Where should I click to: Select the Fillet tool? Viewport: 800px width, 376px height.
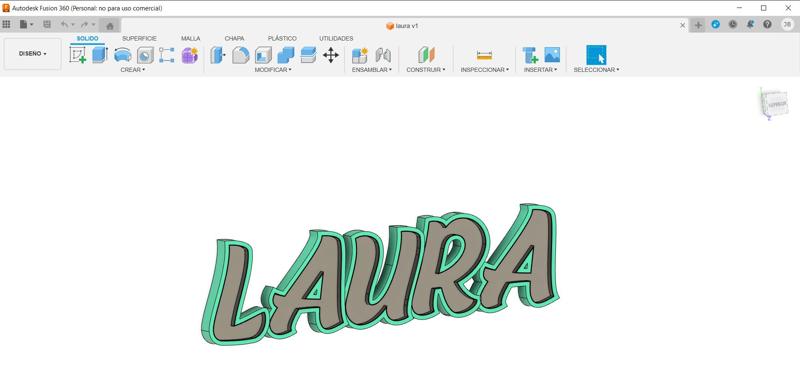(240, 55)
